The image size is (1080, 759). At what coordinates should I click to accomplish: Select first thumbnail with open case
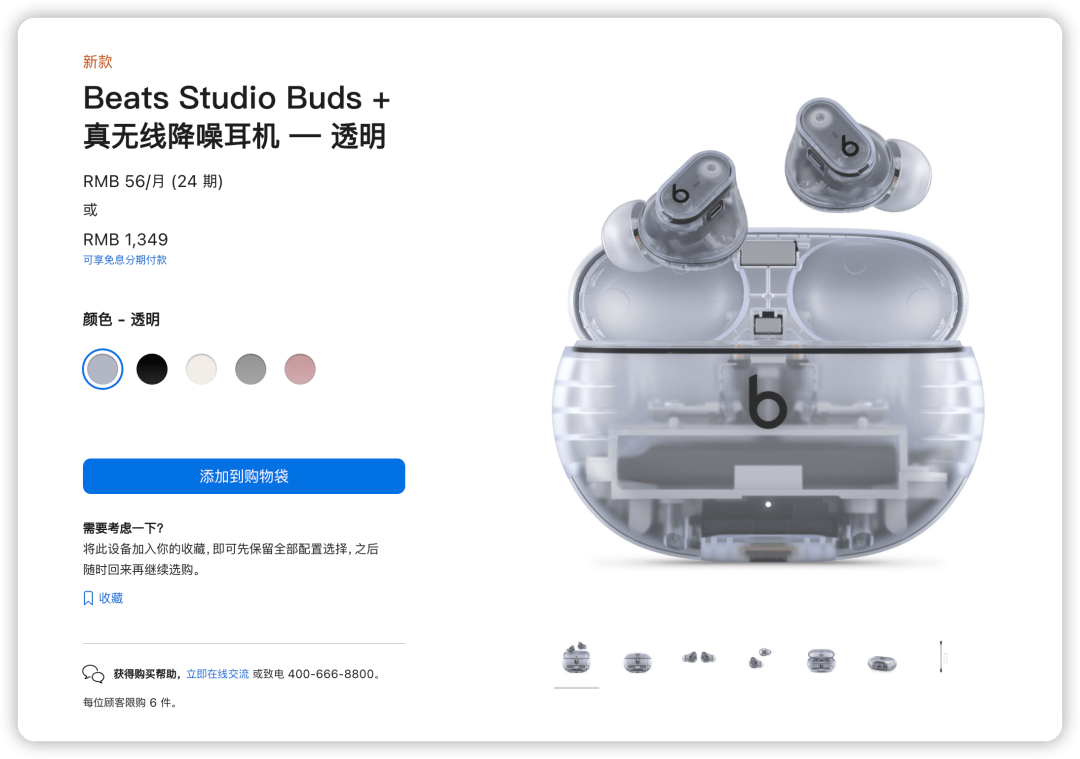[577, 658]
